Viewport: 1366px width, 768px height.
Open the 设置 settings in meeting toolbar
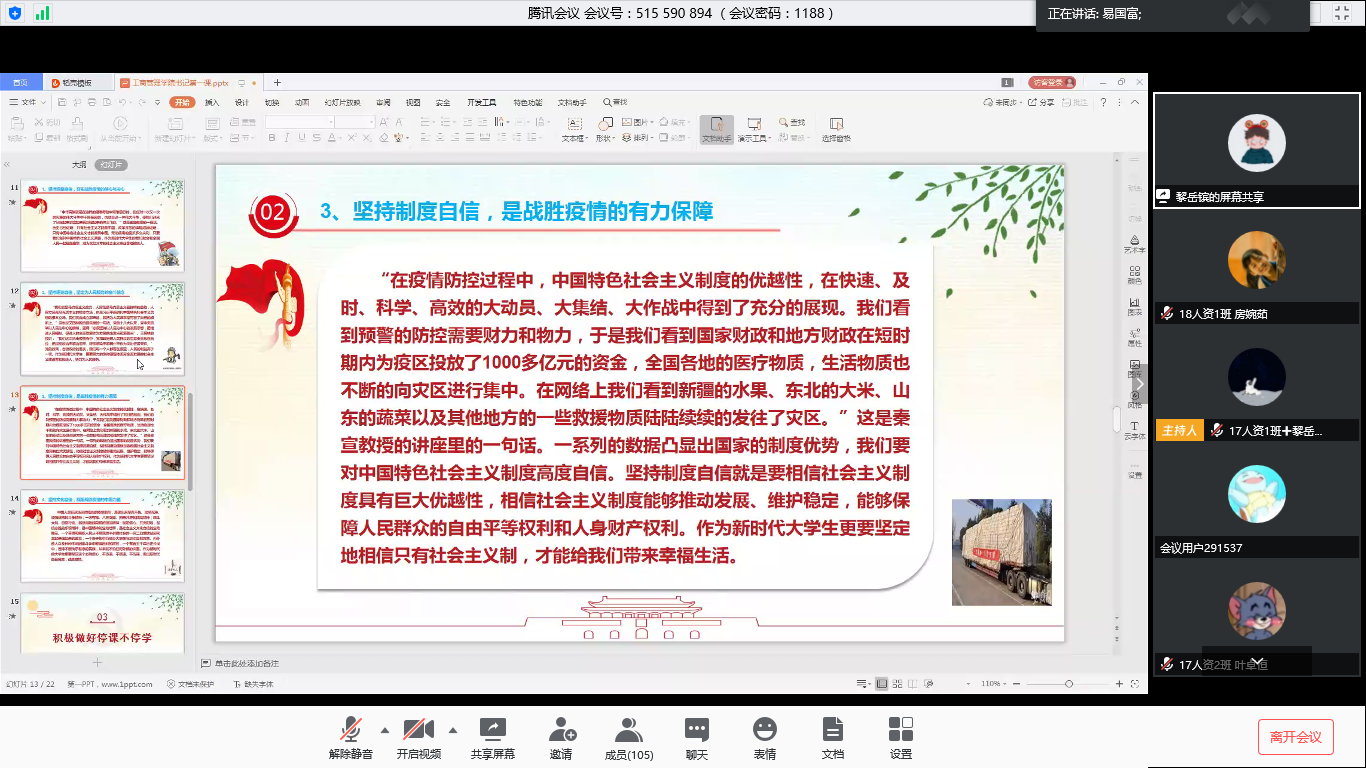900,735
